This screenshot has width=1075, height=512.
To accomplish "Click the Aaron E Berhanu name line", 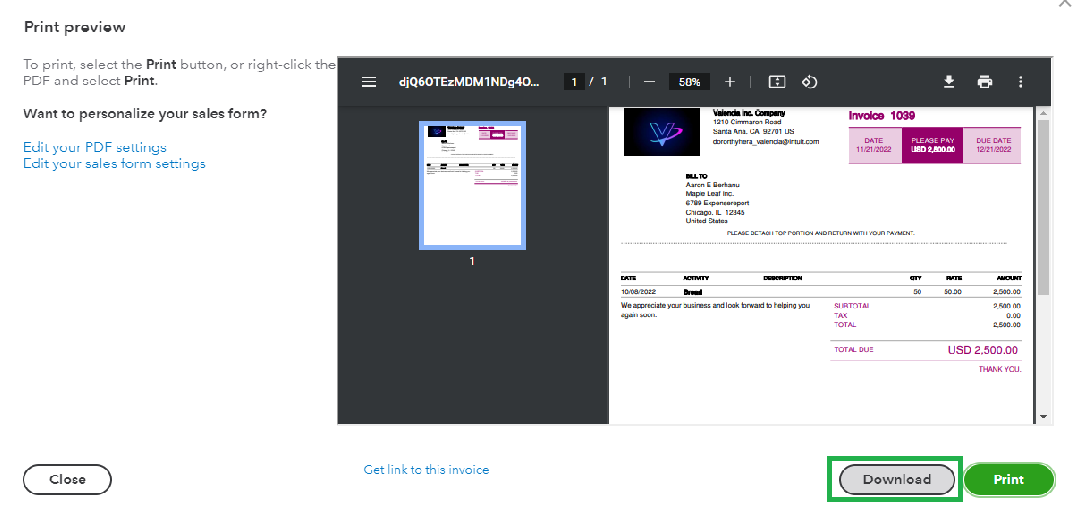I will pyautogui.click(x=713, y=184).
